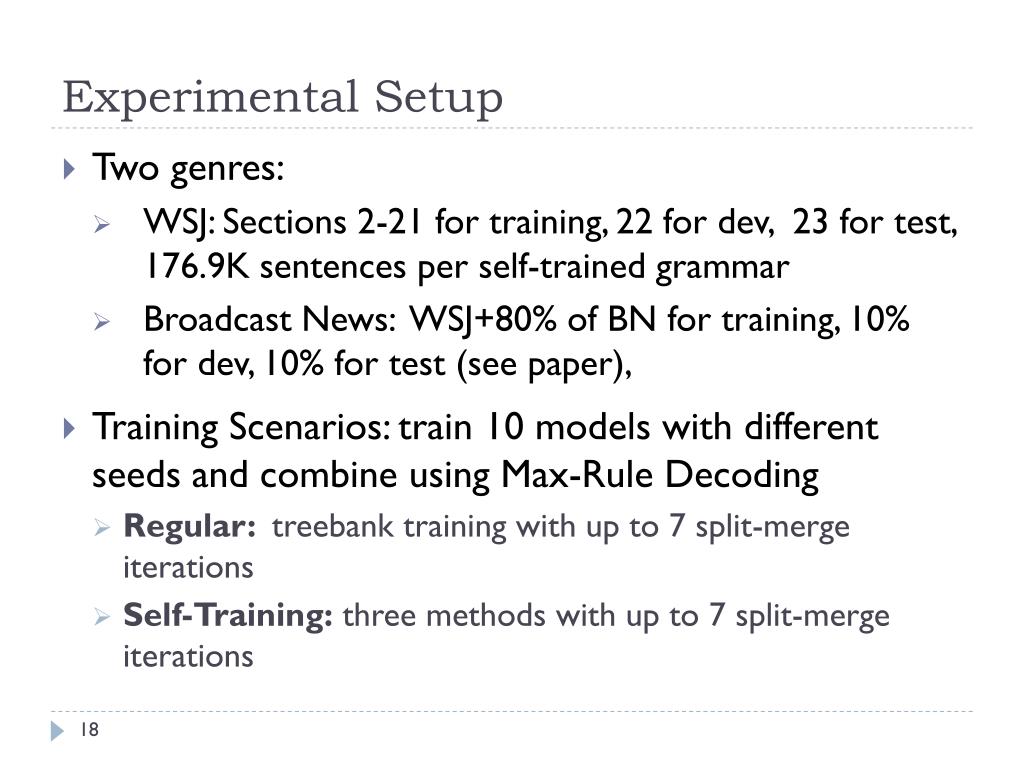Click the Broadcast News: text

pyautogui.click(x=270, y=321)
